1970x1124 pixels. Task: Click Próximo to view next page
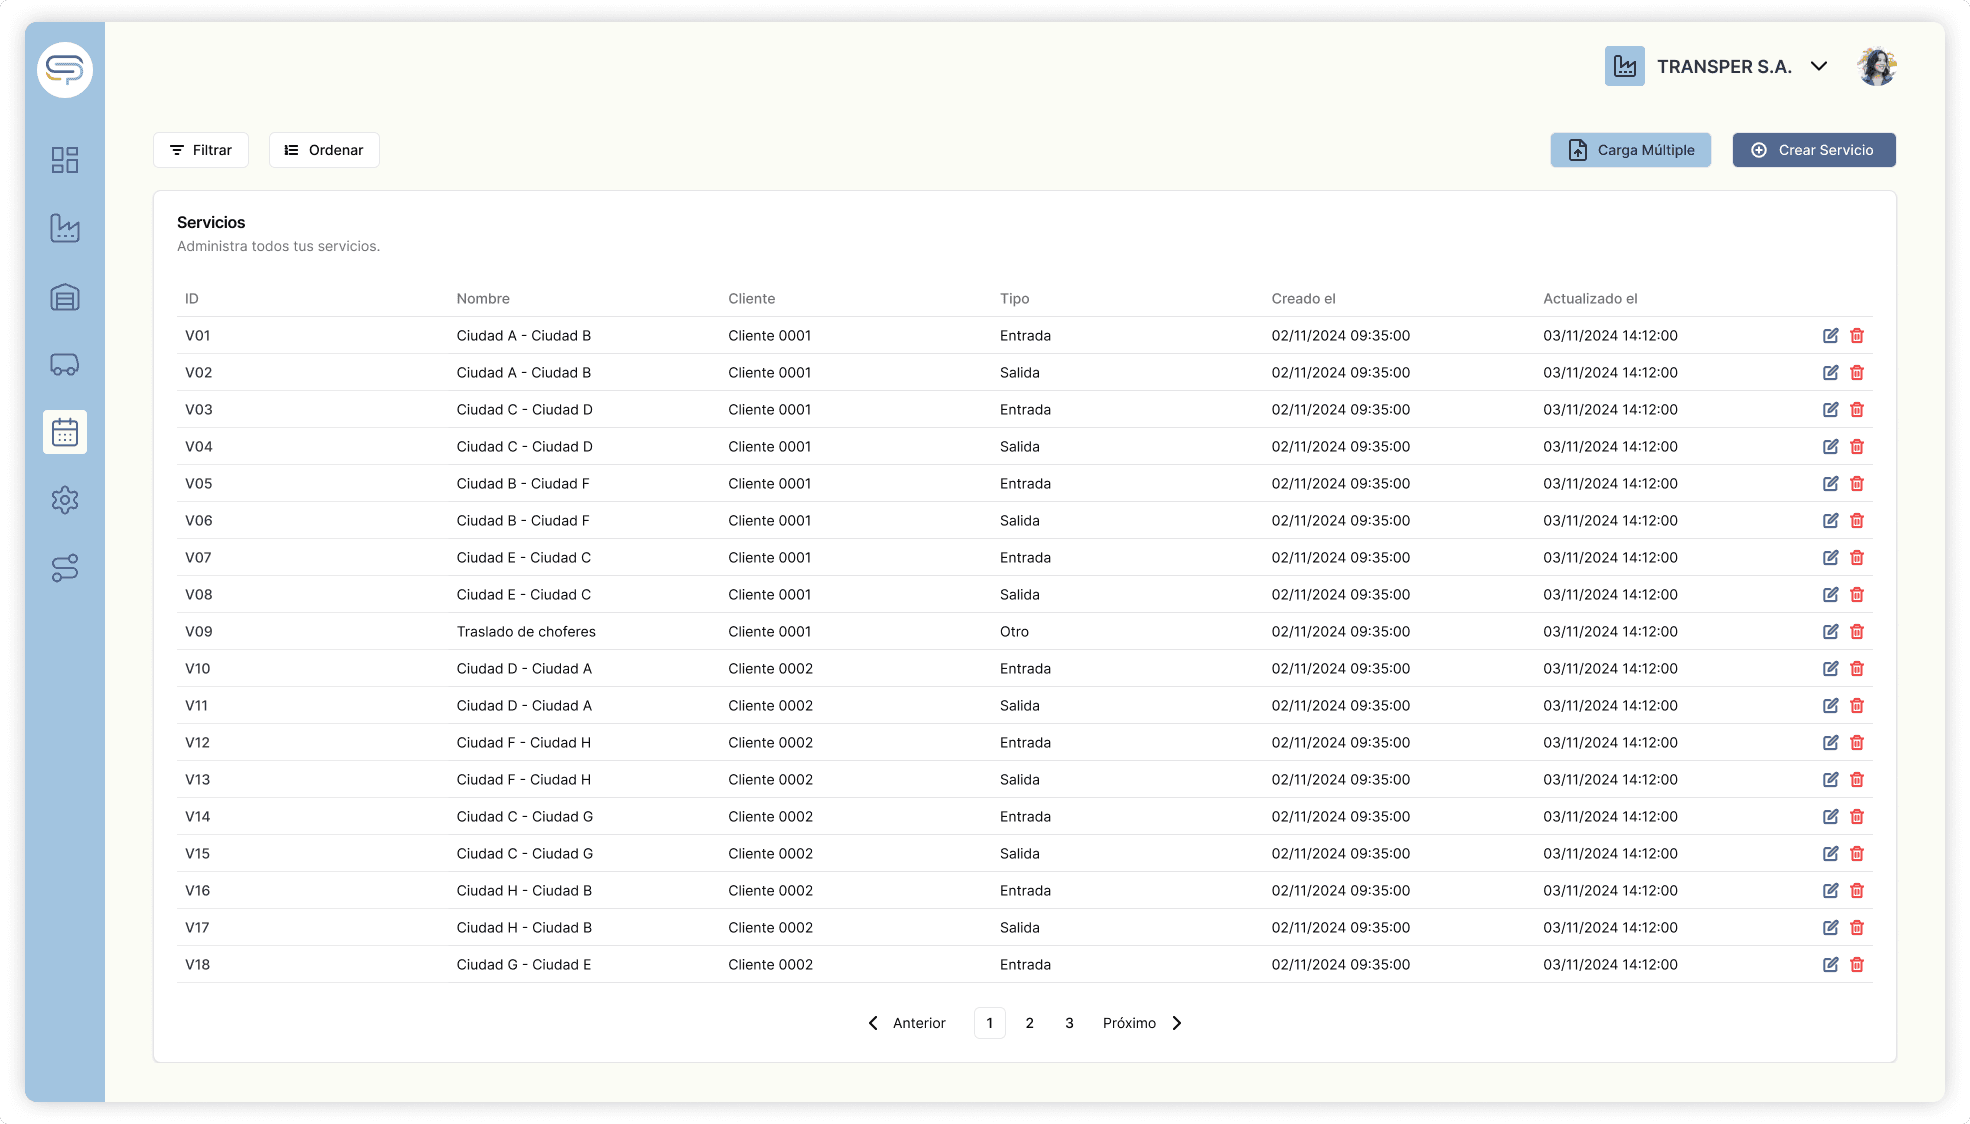click(x=1130, y=1023)
